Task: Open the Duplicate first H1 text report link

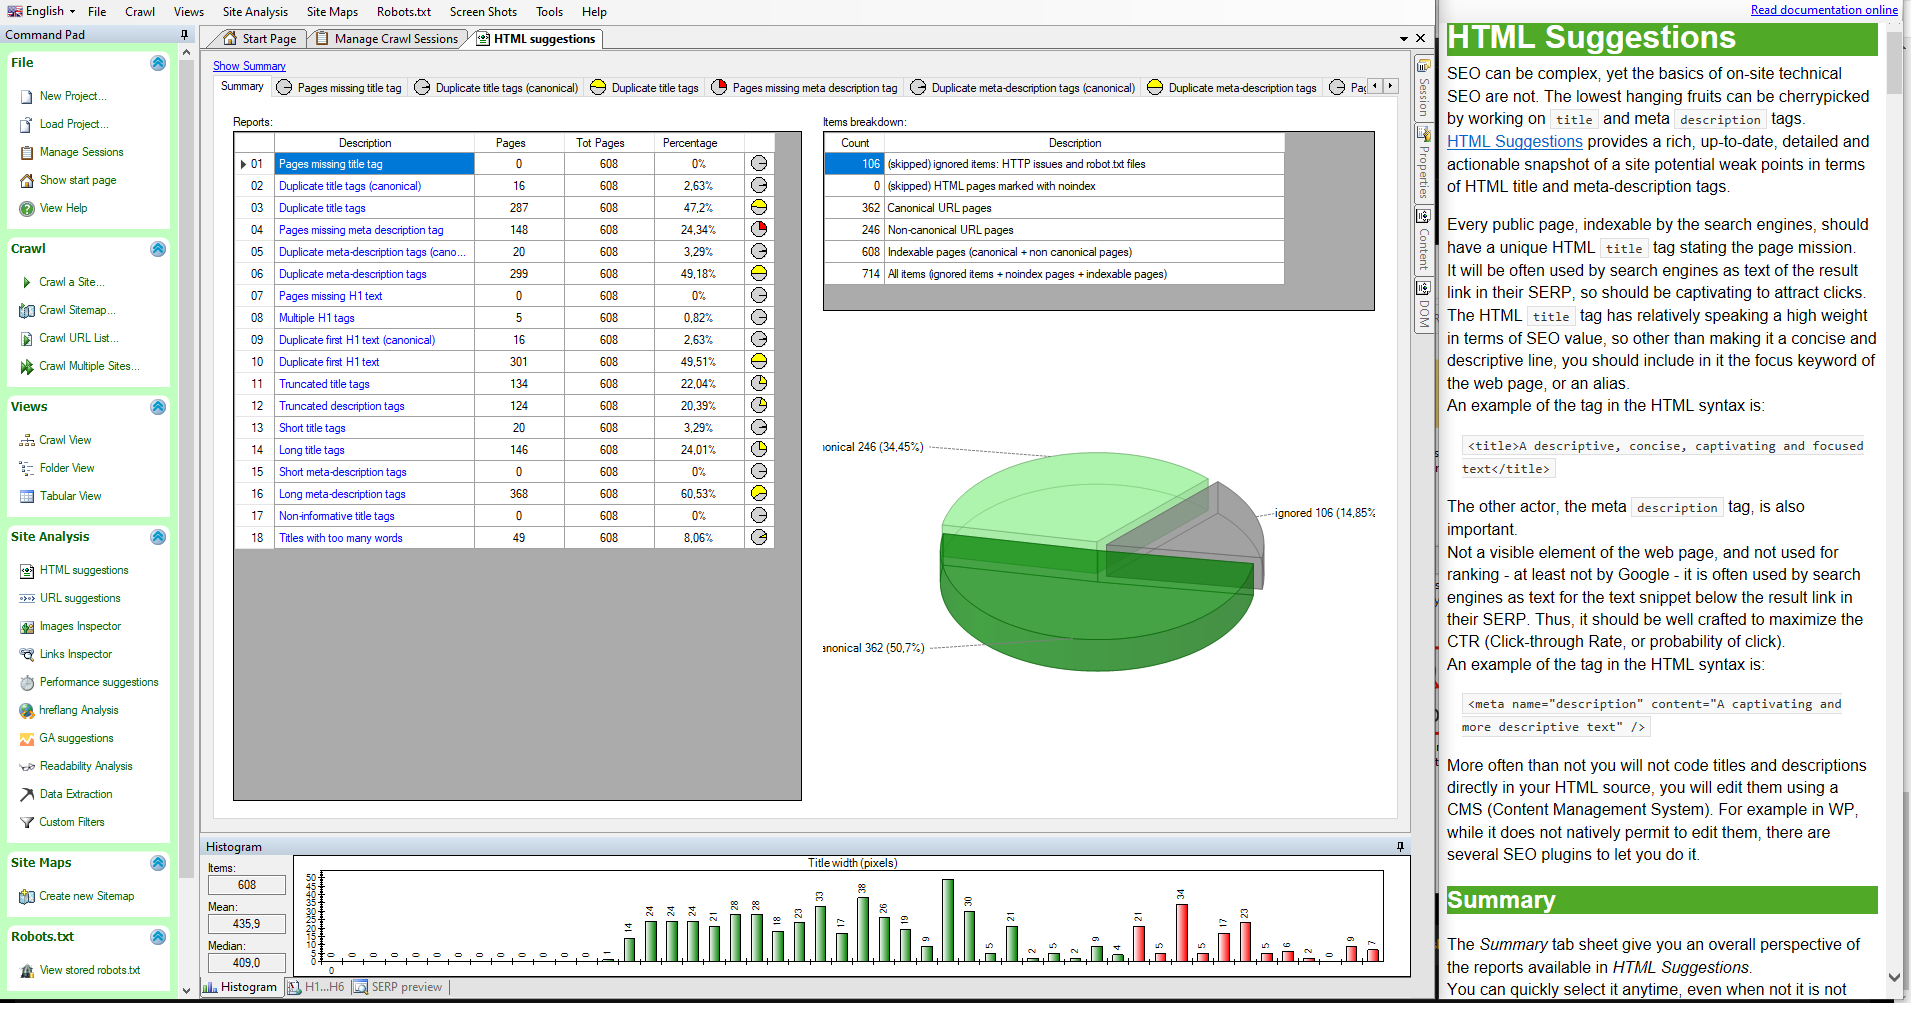Action: (329, 362)
